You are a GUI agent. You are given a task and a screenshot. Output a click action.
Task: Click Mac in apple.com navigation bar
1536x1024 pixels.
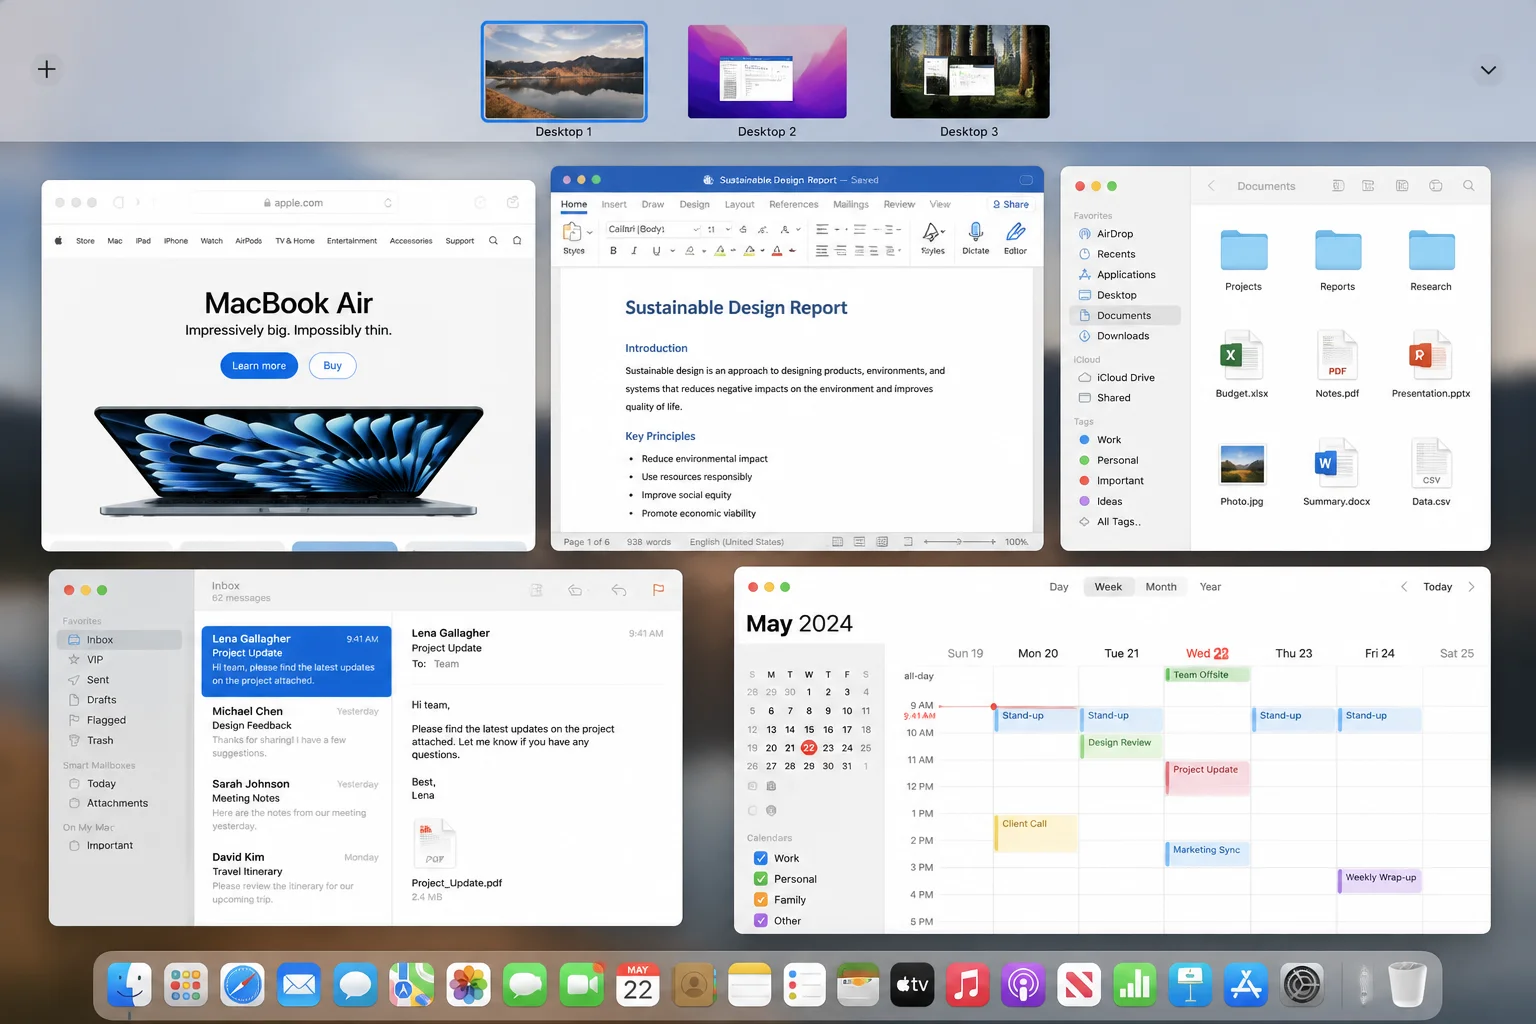pyautogui.click(x=115, y=241)
